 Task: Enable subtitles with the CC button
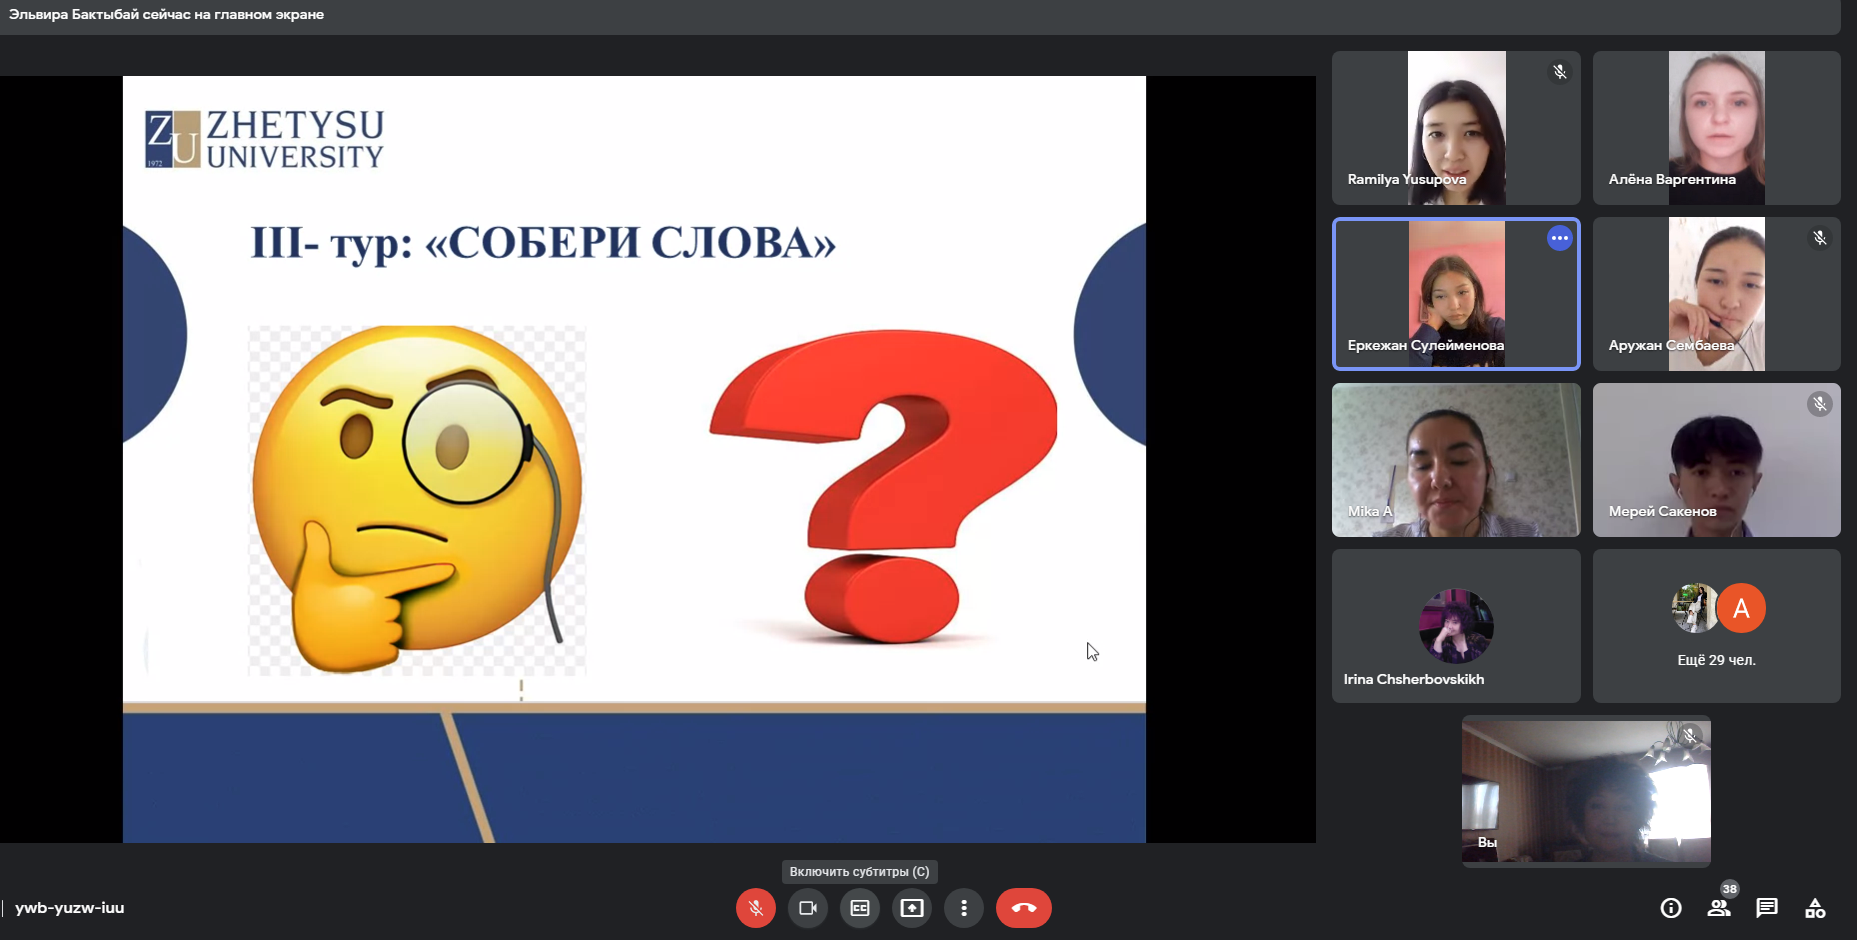(x=859, y=908)
